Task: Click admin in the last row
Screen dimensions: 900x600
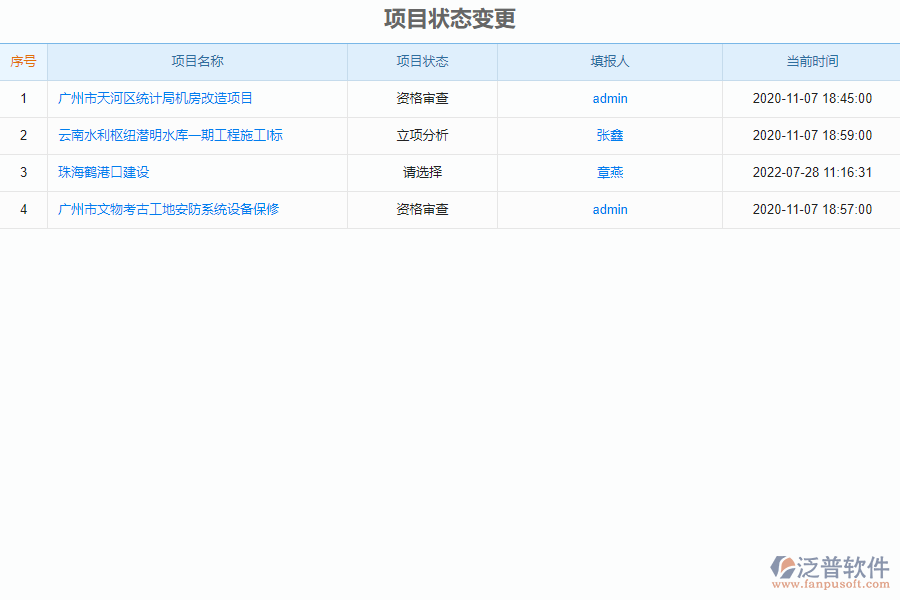Action: [610, 209]
